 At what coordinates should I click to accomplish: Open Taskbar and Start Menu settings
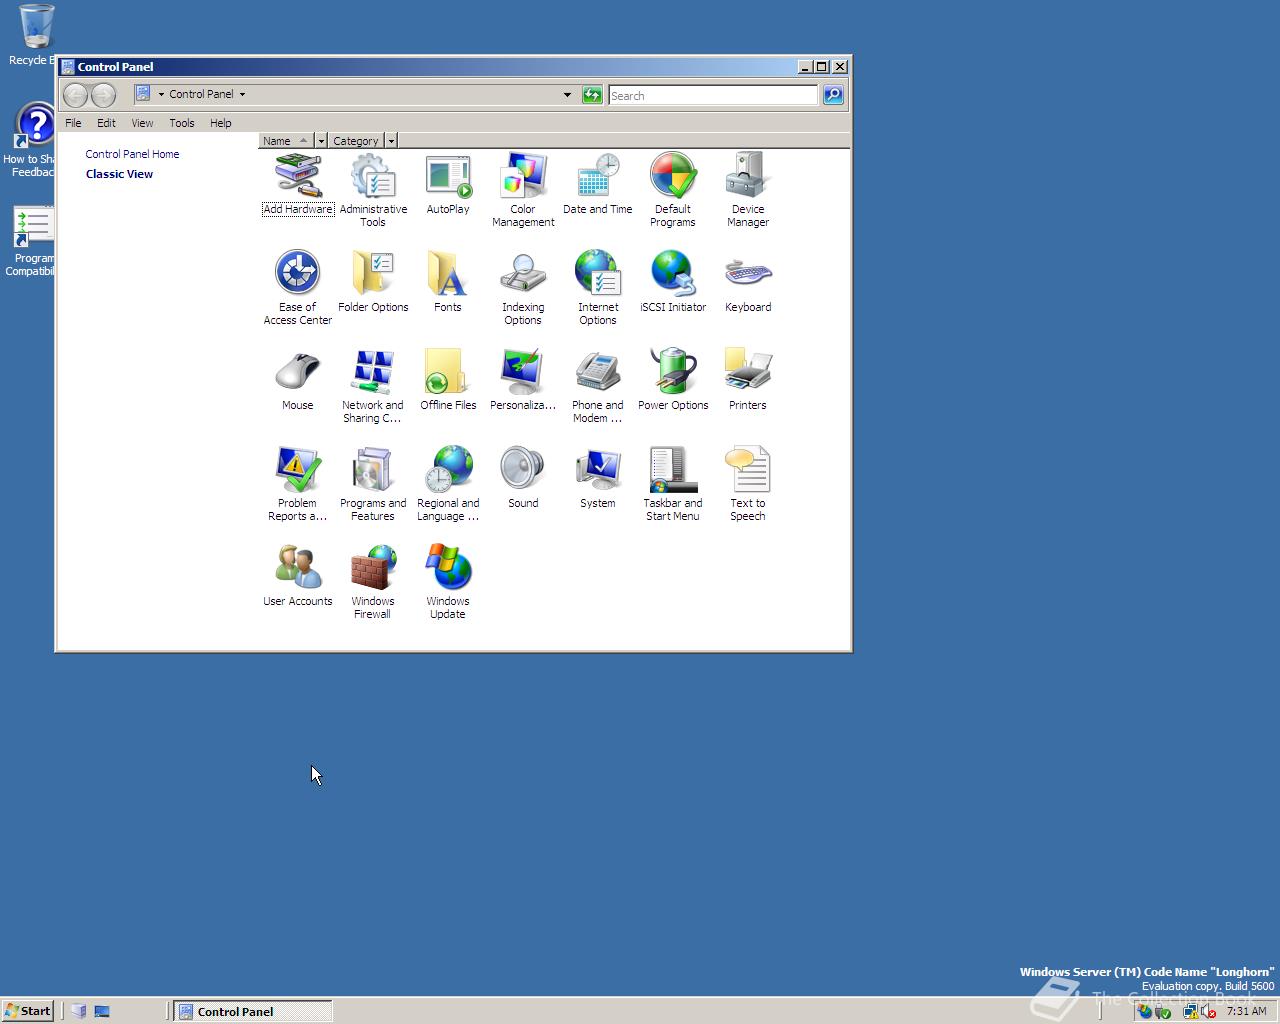tap(673, 484)
